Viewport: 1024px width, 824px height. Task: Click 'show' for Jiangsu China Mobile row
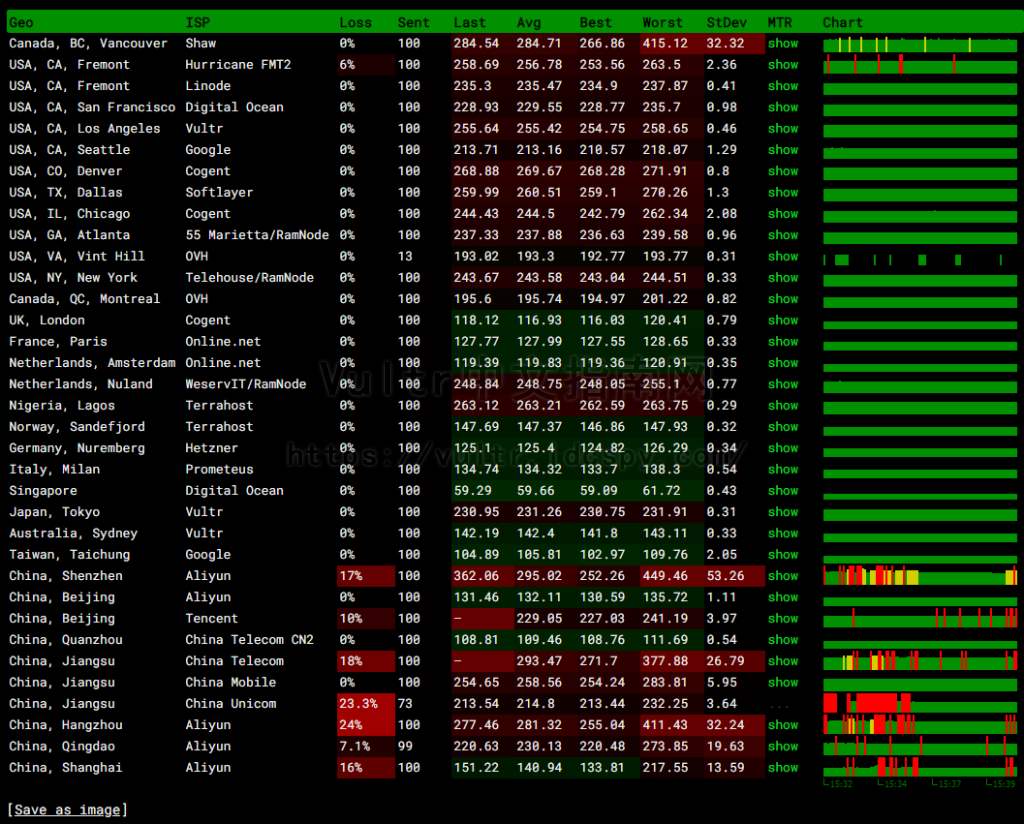click(x=783, y=682)
